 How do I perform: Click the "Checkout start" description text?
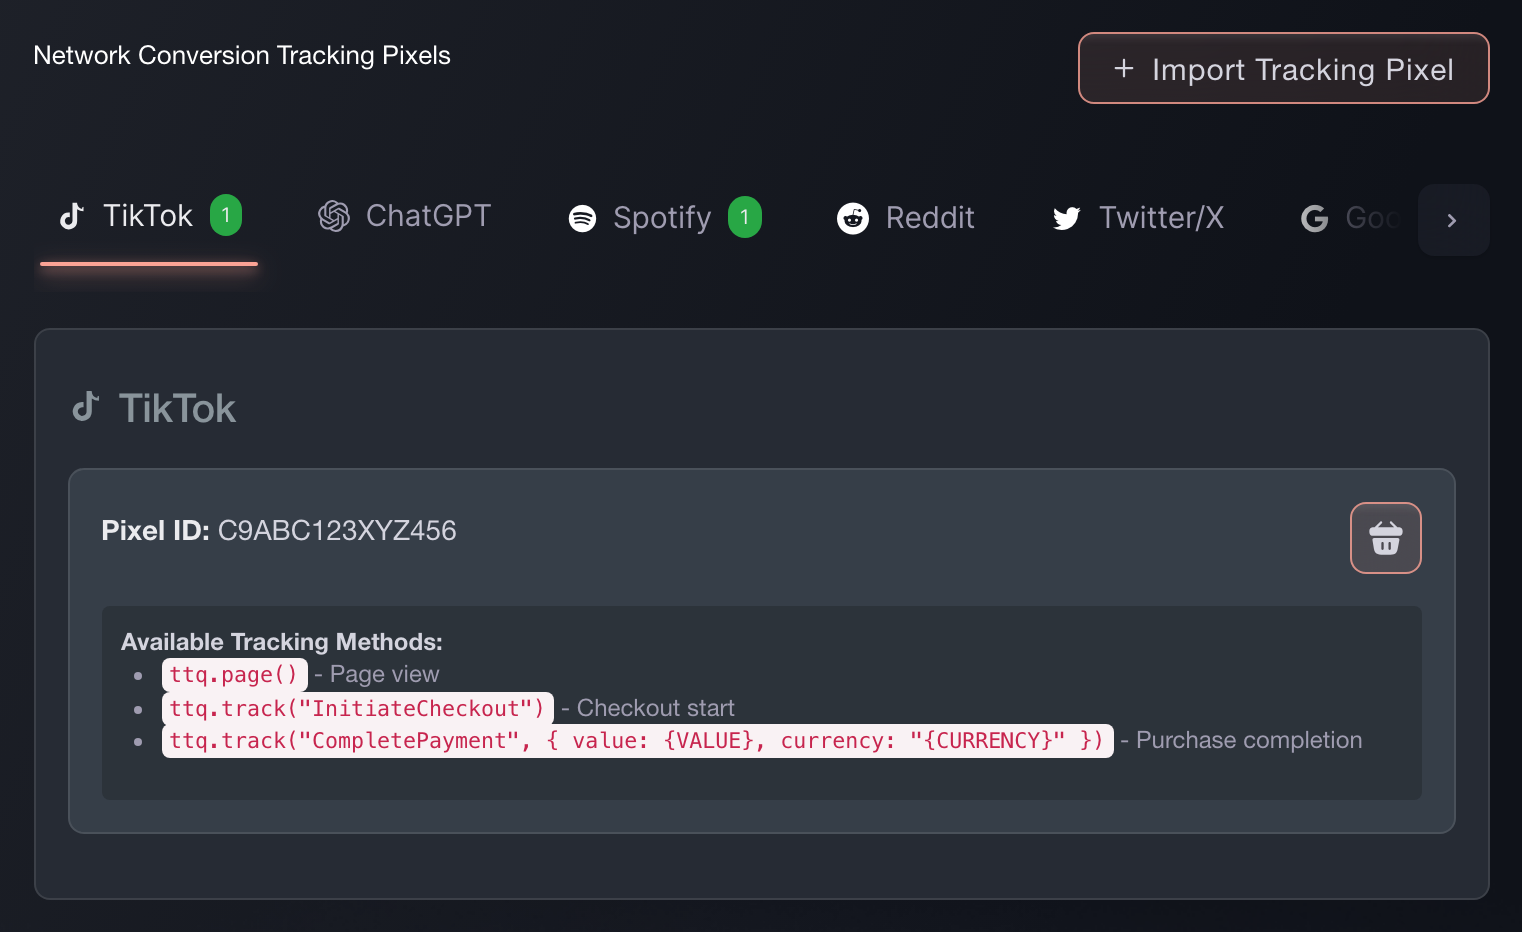coord(656,708)
